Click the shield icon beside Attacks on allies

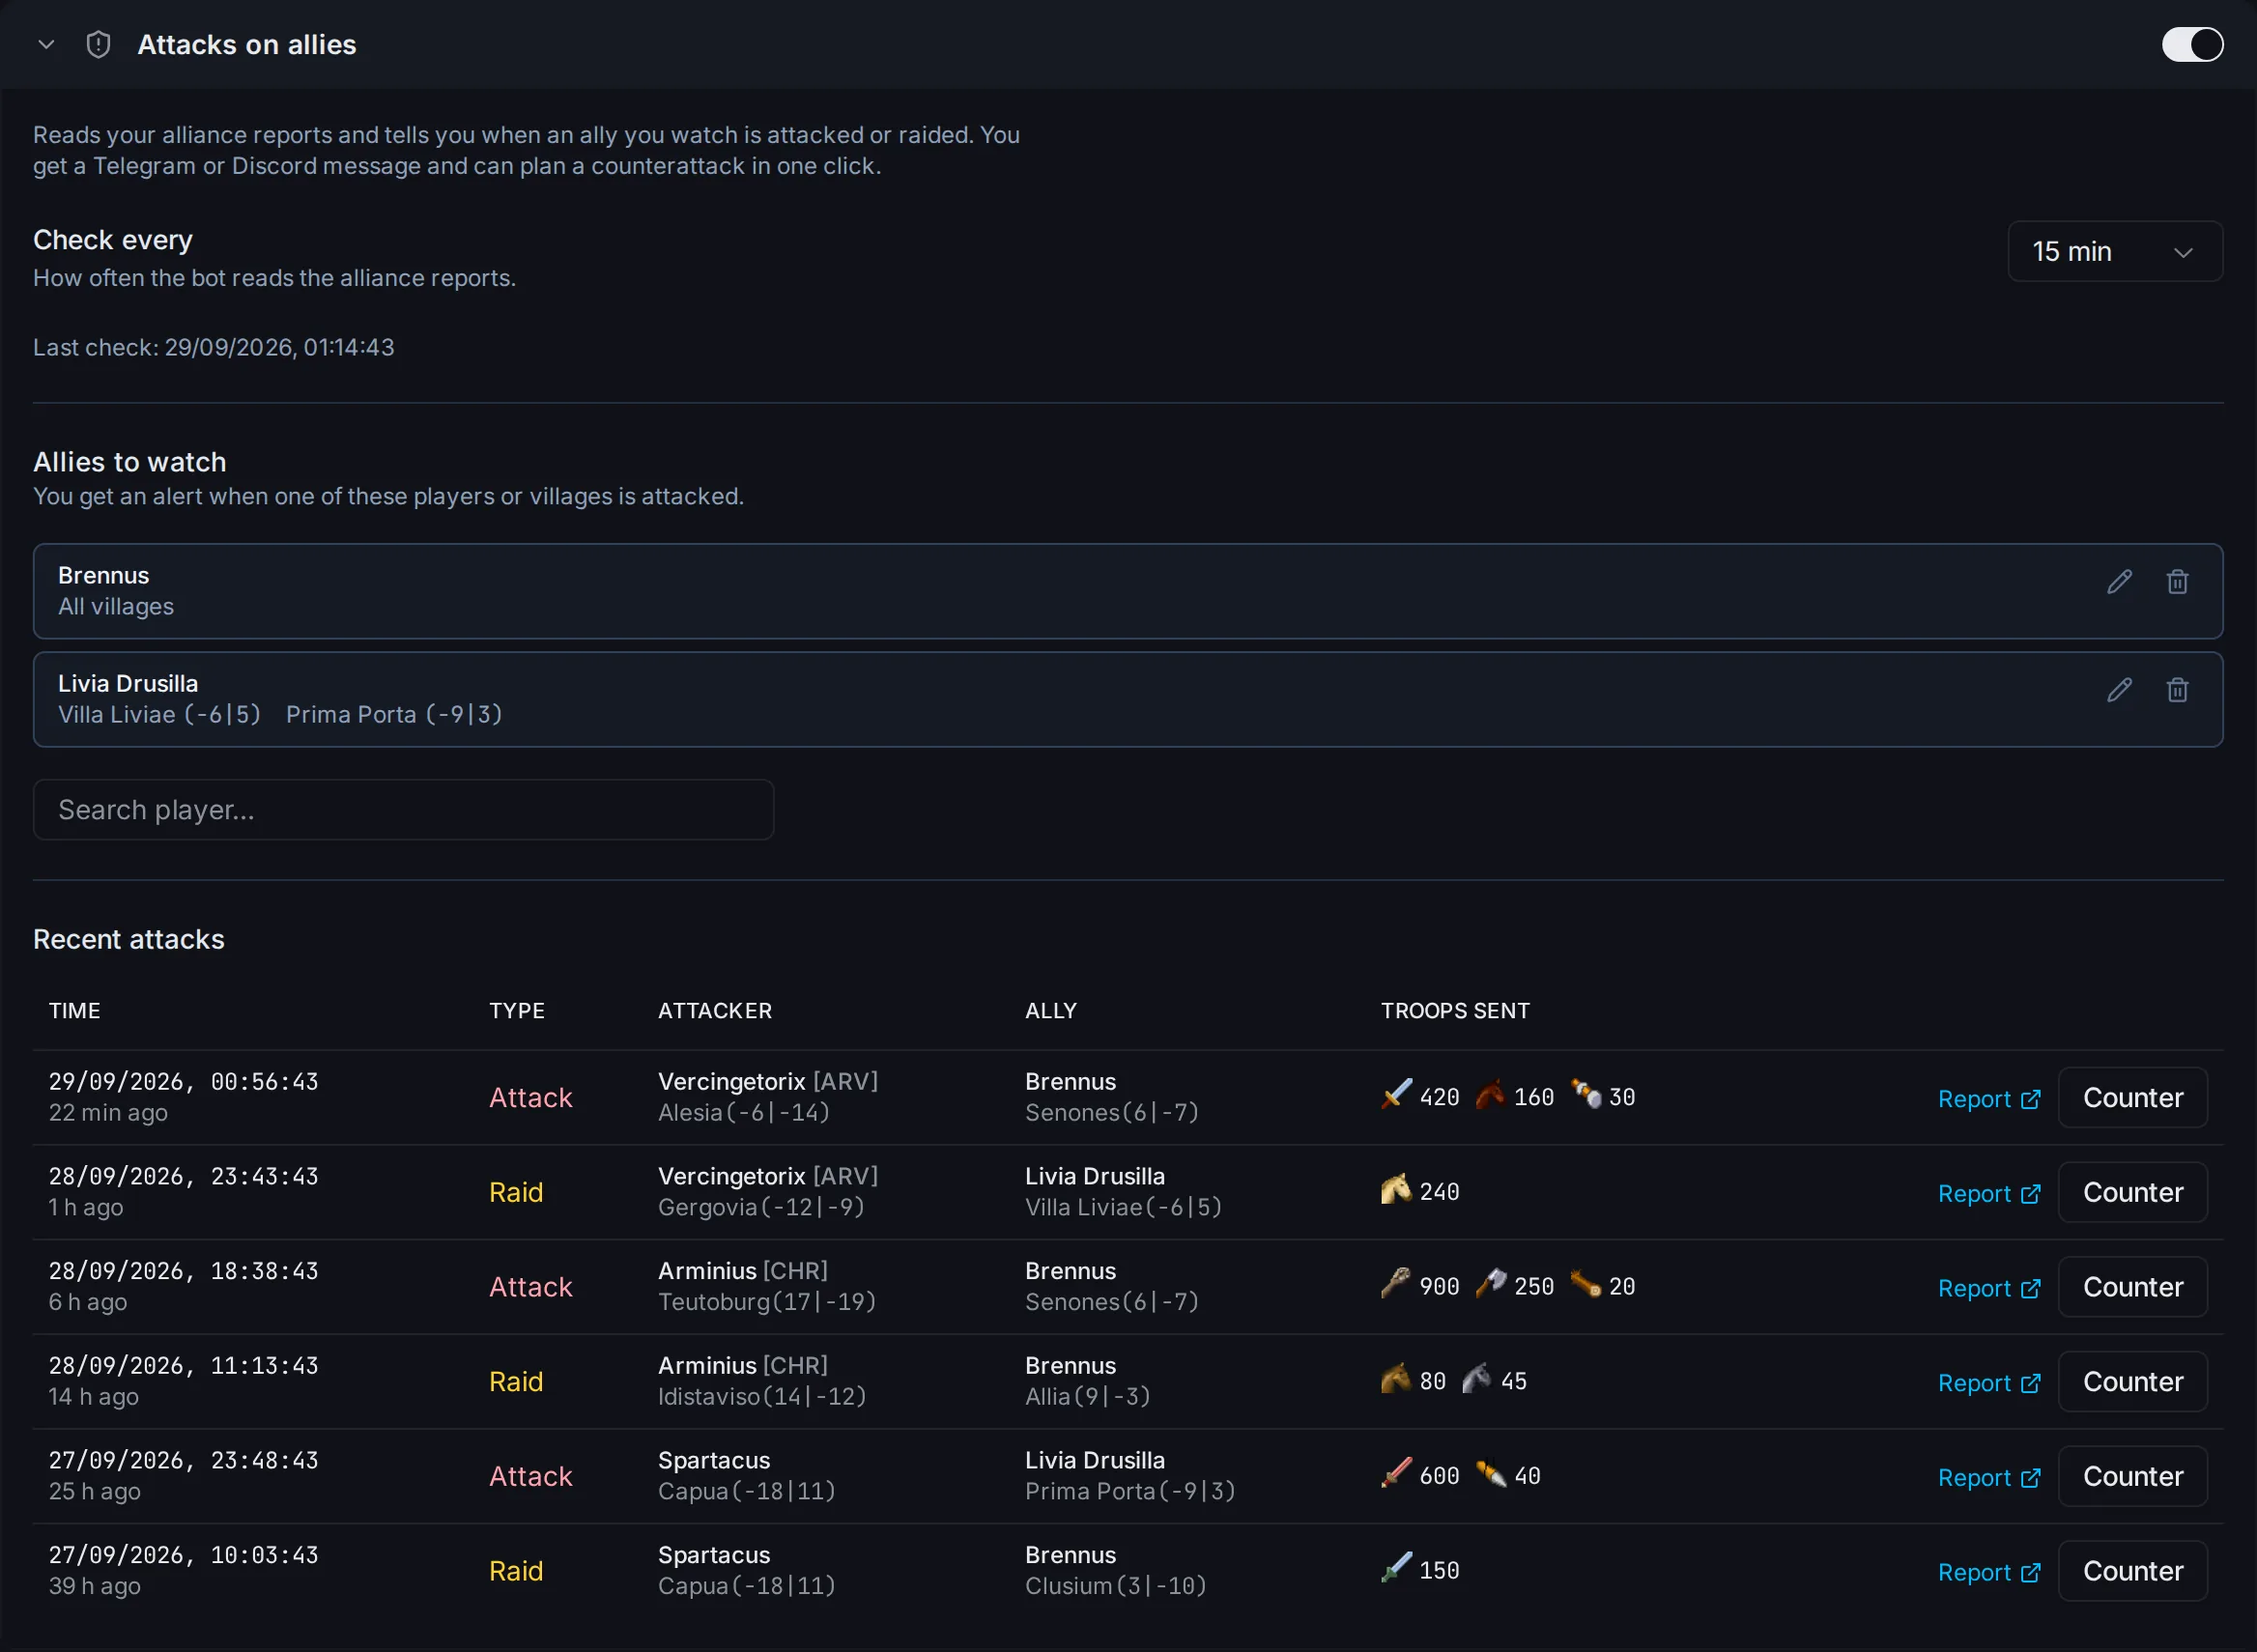(x=98, y=45)
